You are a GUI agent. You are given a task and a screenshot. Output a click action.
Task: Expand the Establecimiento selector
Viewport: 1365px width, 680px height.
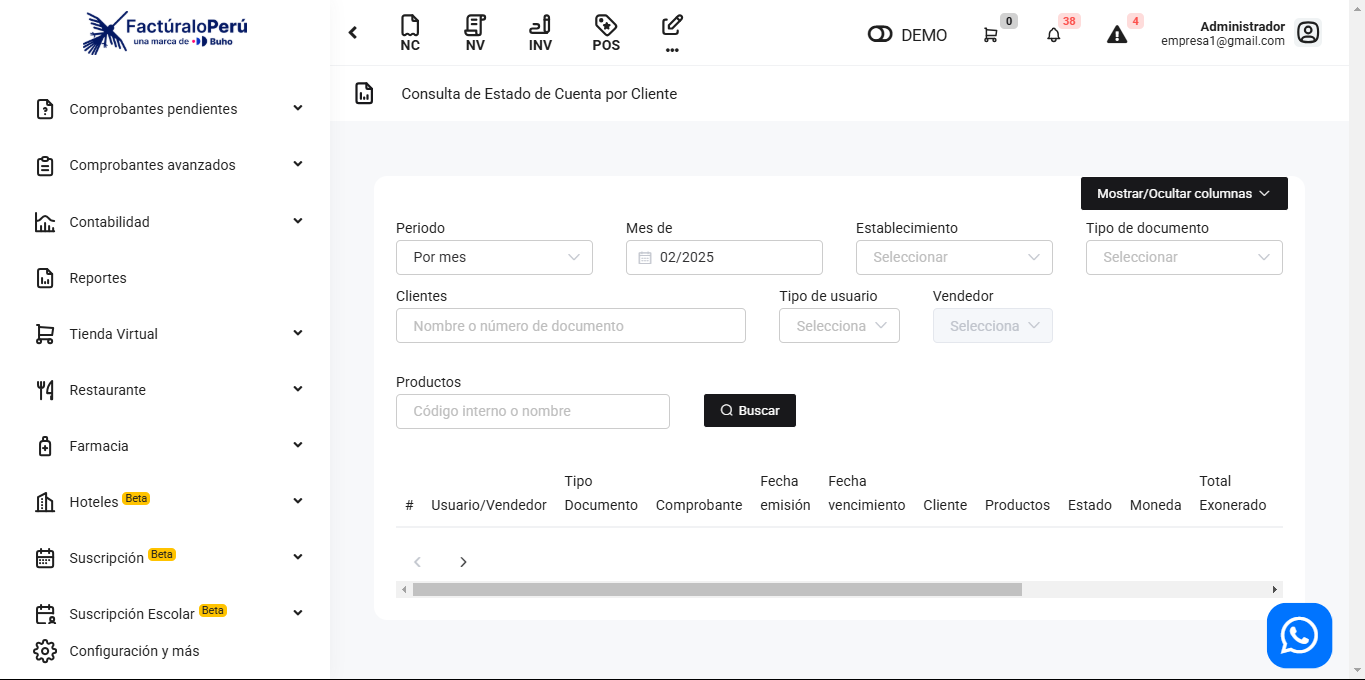[x=954, y=257]
